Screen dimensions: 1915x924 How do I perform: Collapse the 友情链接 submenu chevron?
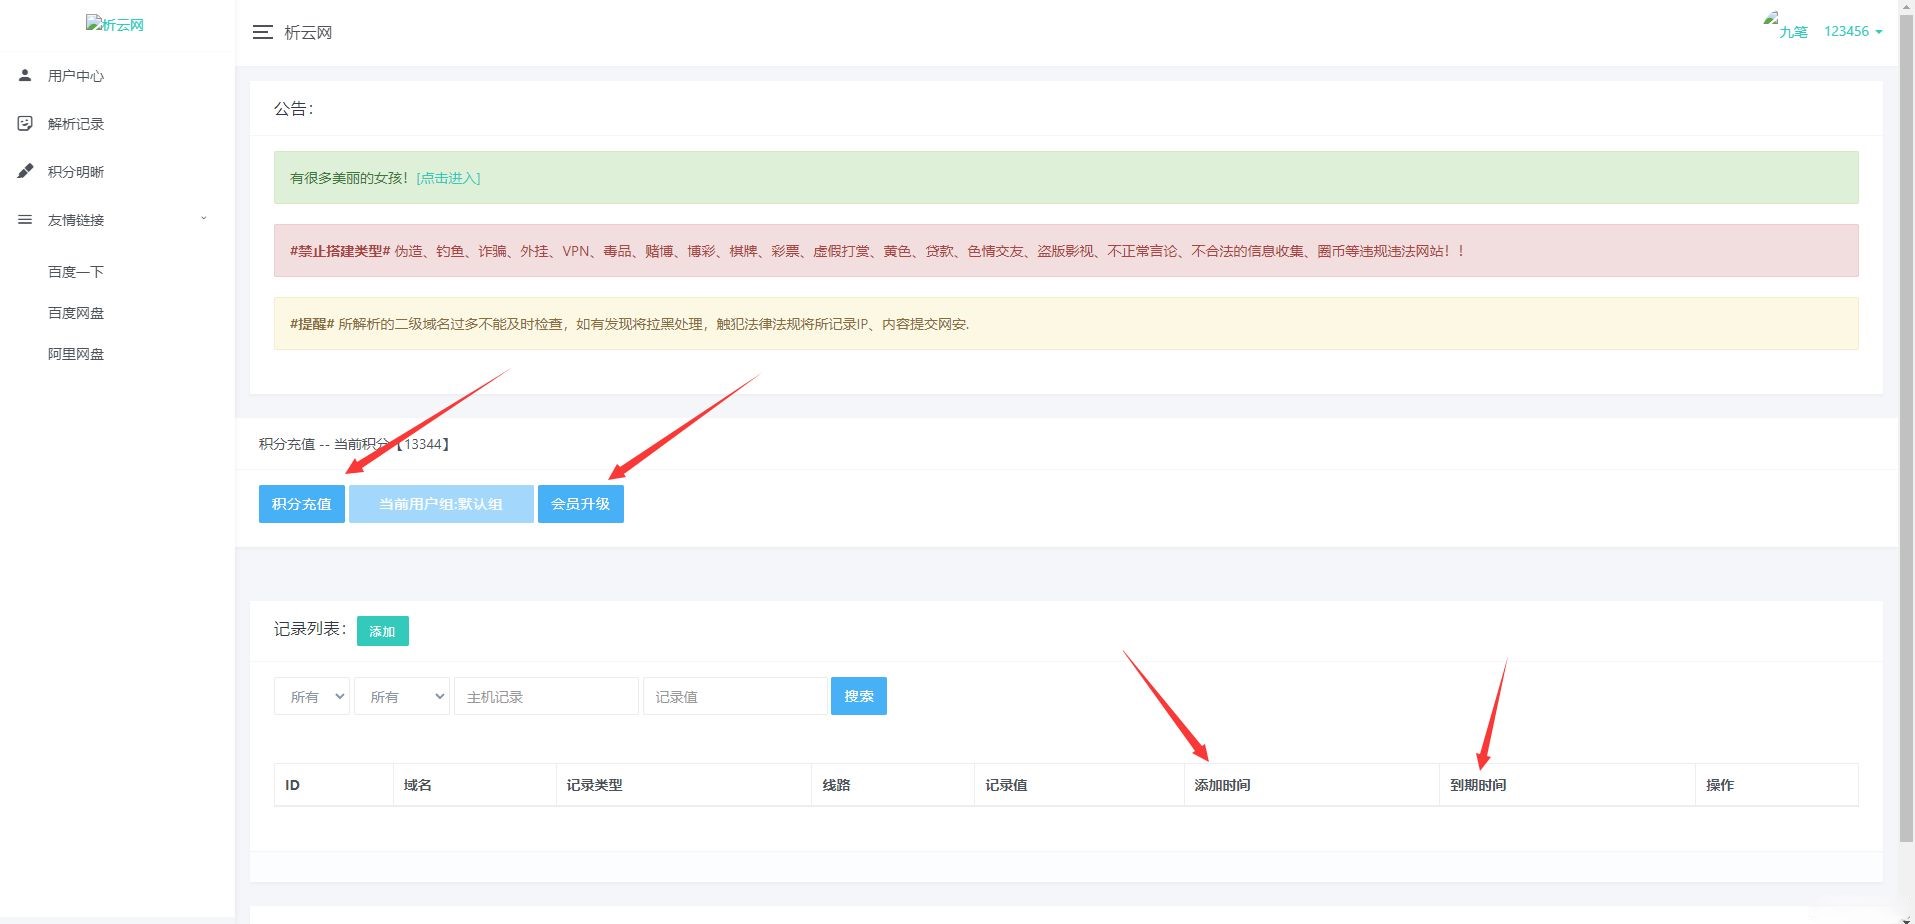(x=204, y=218)
